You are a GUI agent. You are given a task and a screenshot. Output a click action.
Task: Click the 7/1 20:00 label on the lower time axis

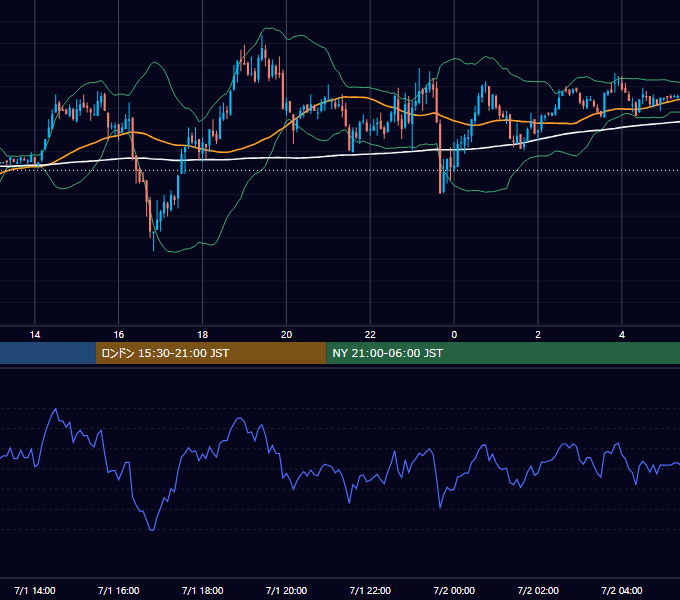[x=286, y=590]
